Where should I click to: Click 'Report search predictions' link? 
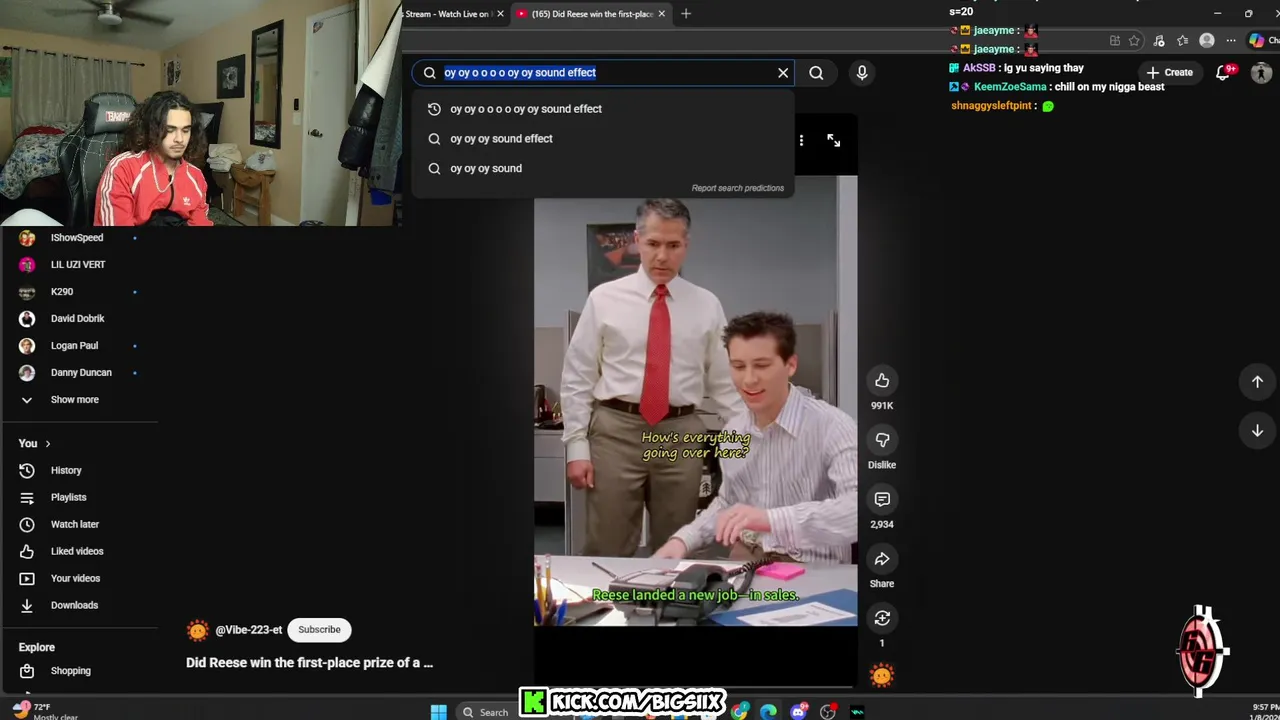pyautogui.click(x=738, y=188)
